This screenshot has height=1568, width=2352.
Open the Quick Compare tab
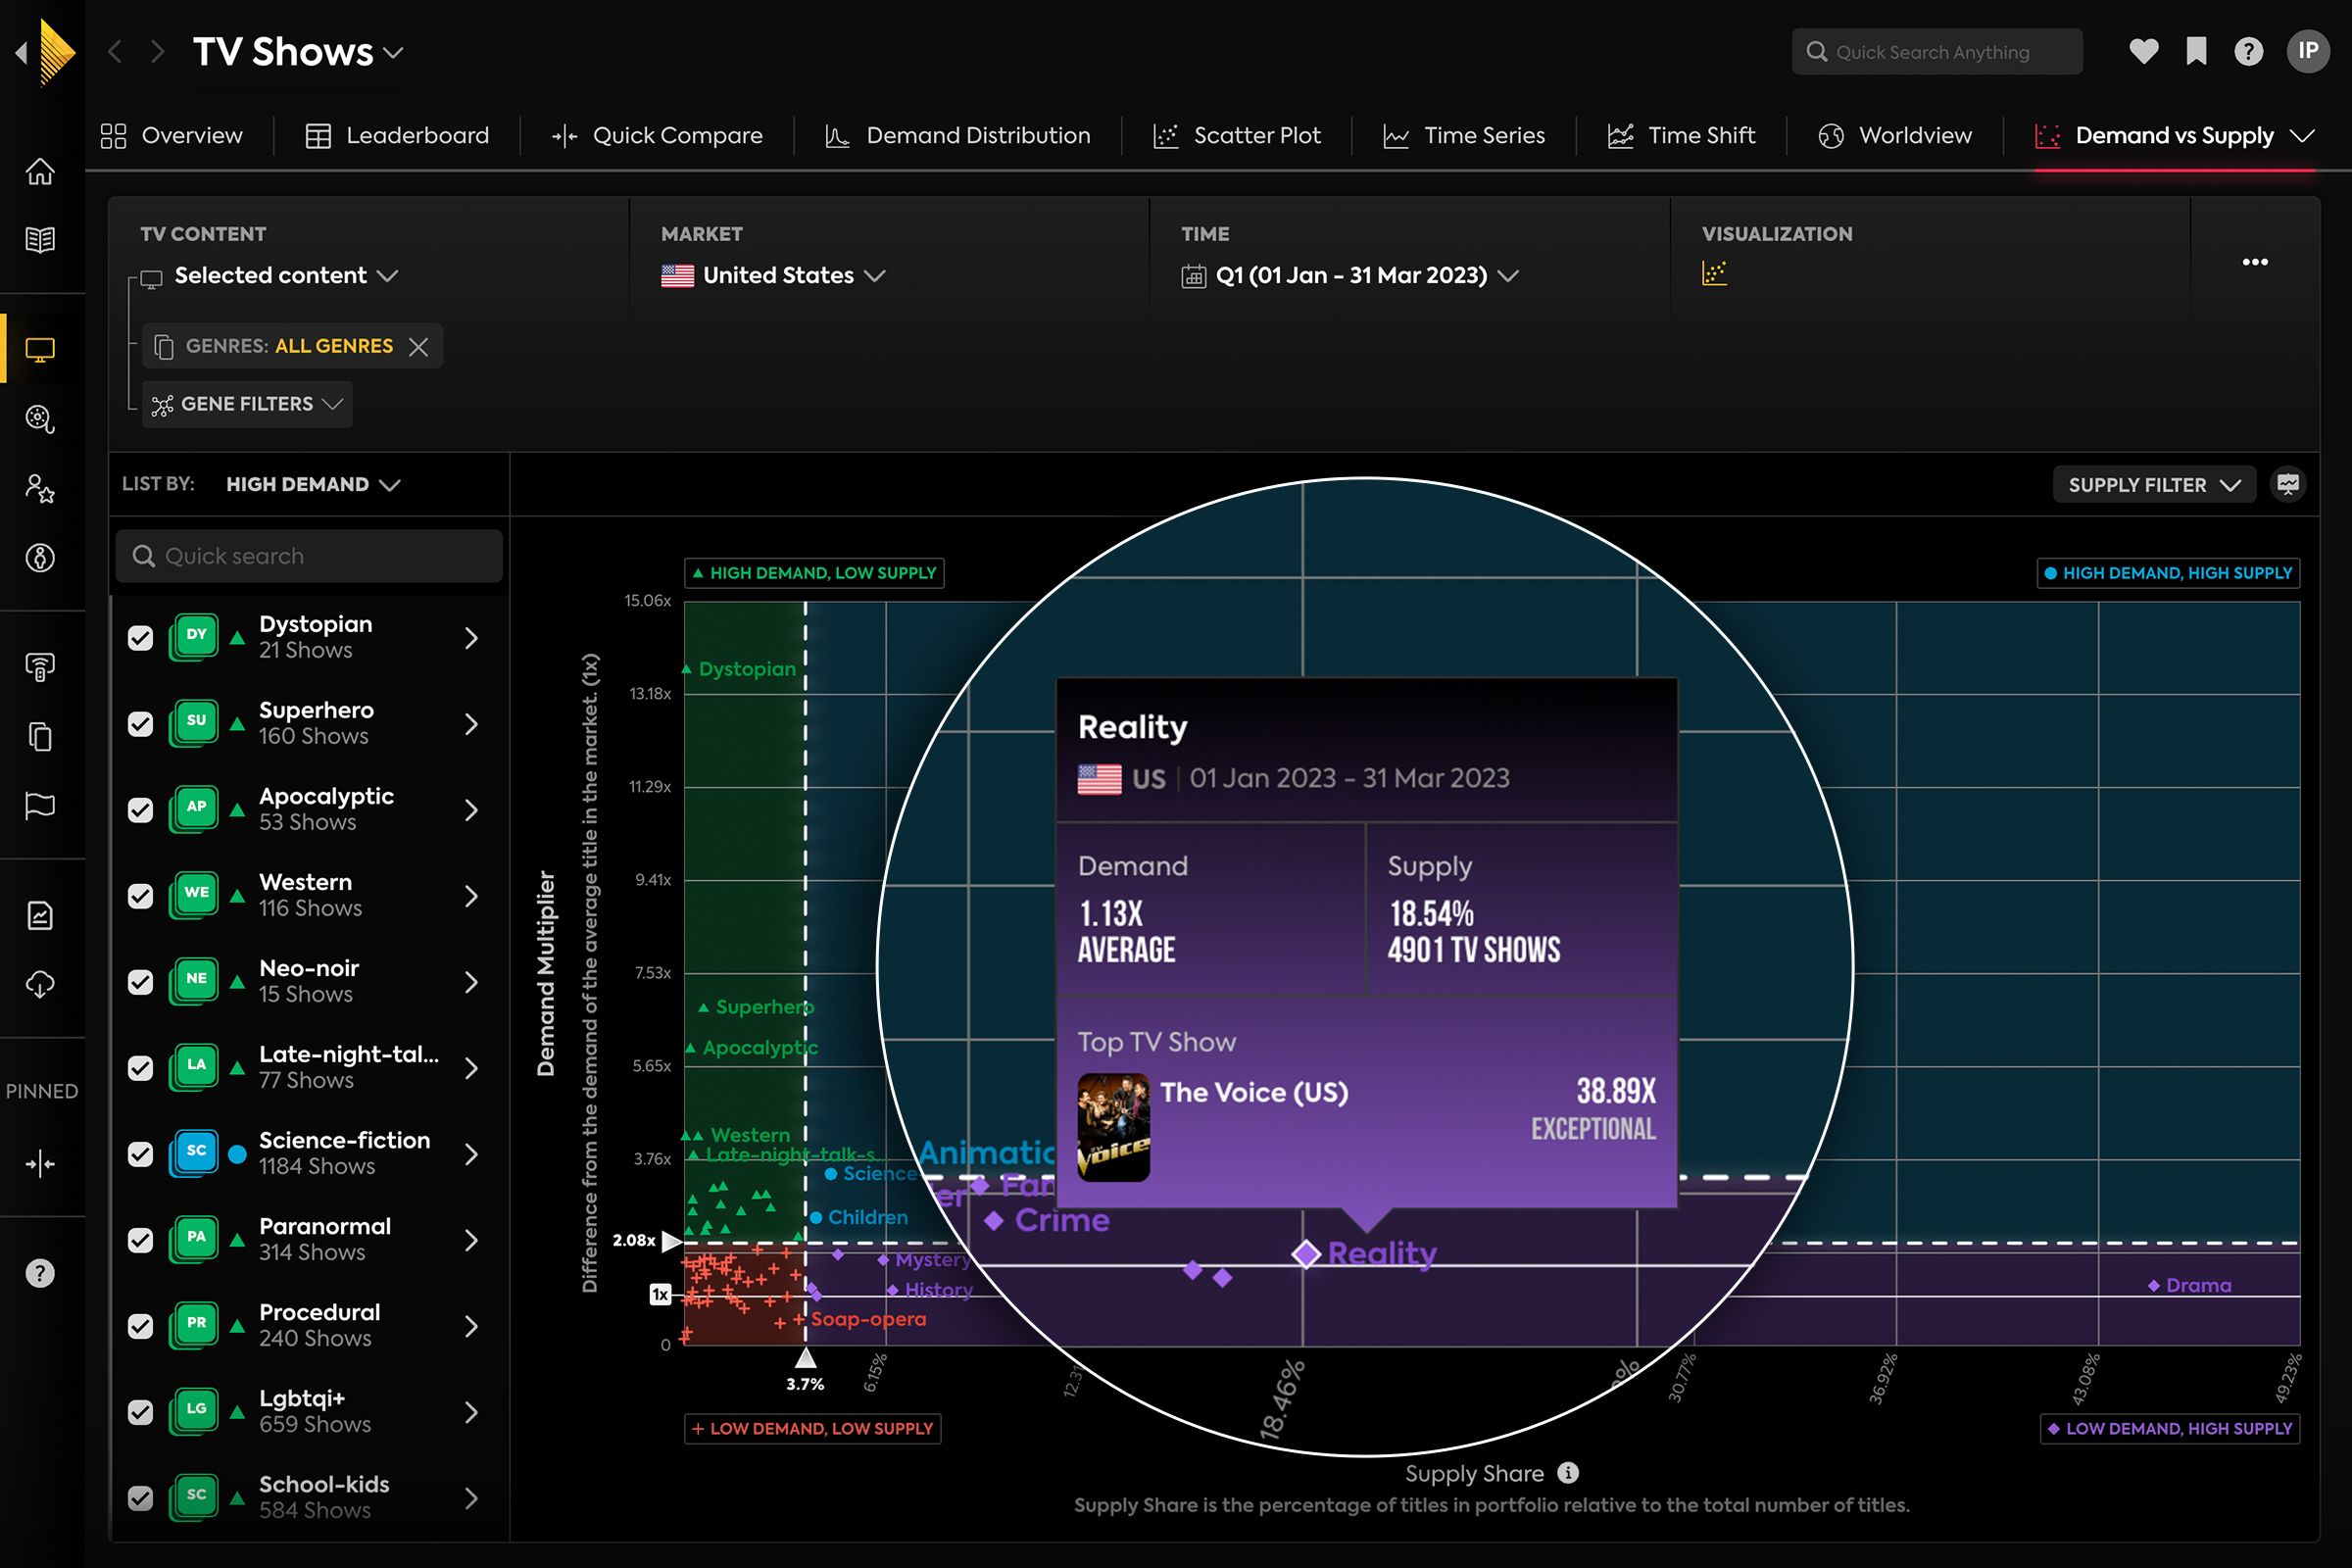(x=657, y=135)
